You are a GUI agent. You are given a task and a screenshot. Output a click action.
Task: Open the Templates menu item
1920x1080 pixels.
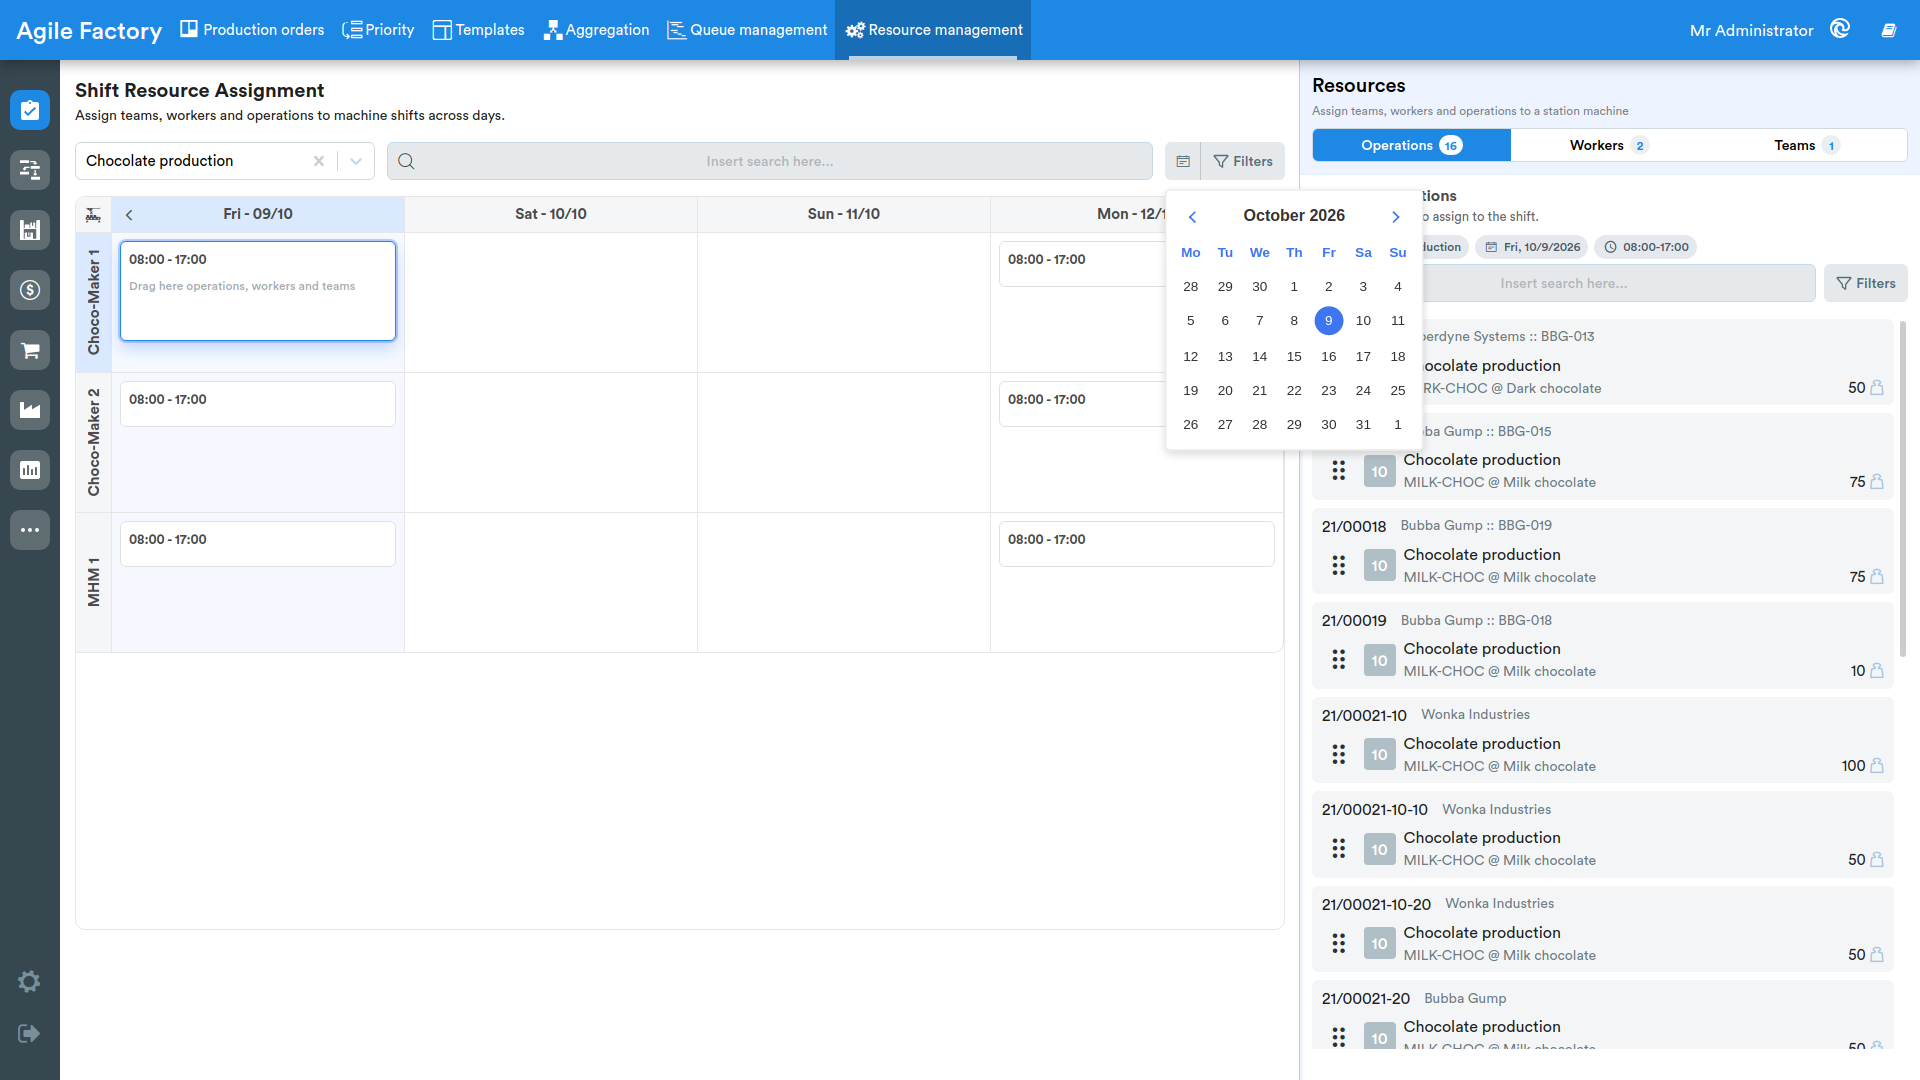[478, 30]
